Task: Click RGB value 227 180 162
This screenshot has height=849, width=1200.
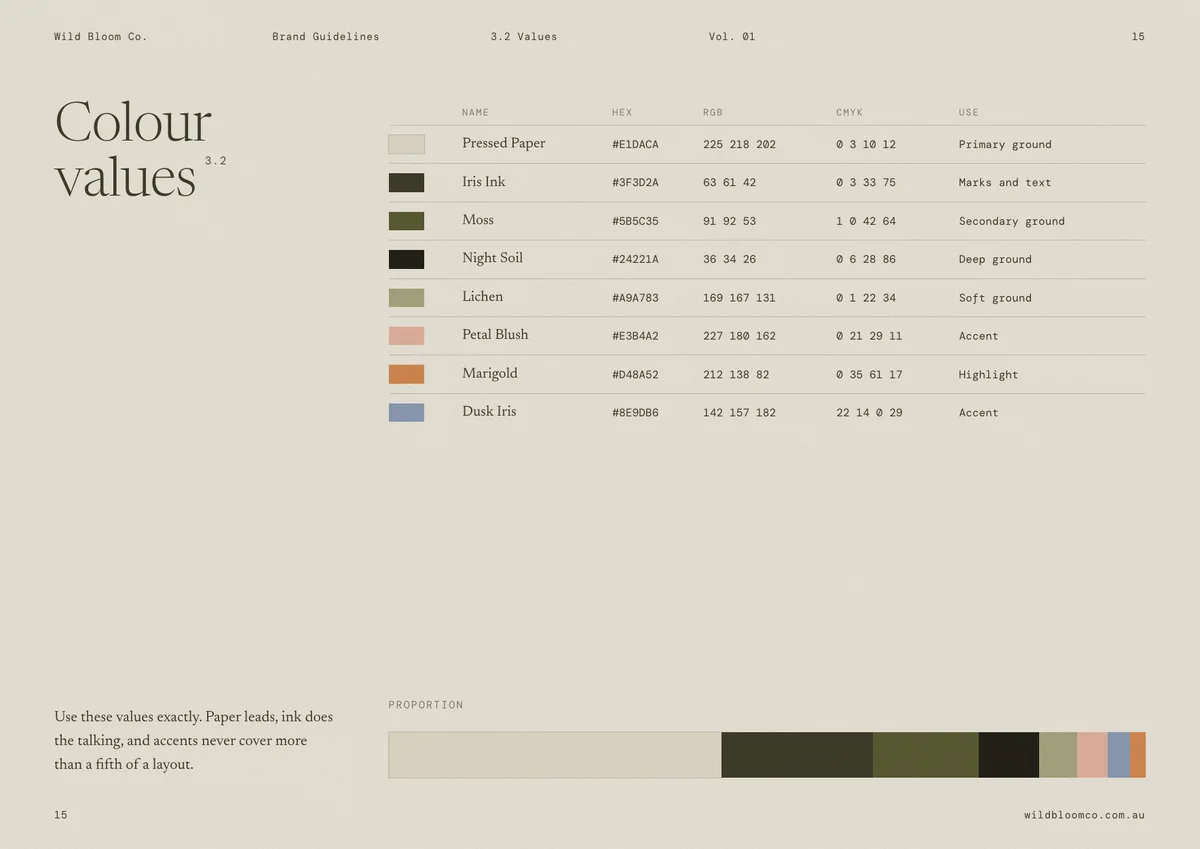Action: click(739, 337)
